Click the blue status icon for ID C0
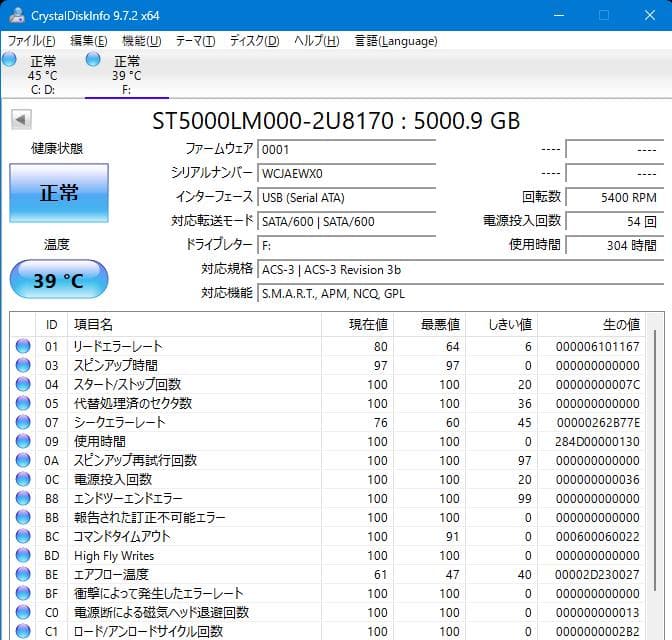This screenshot has width=672, height=640. click(23, 612)
